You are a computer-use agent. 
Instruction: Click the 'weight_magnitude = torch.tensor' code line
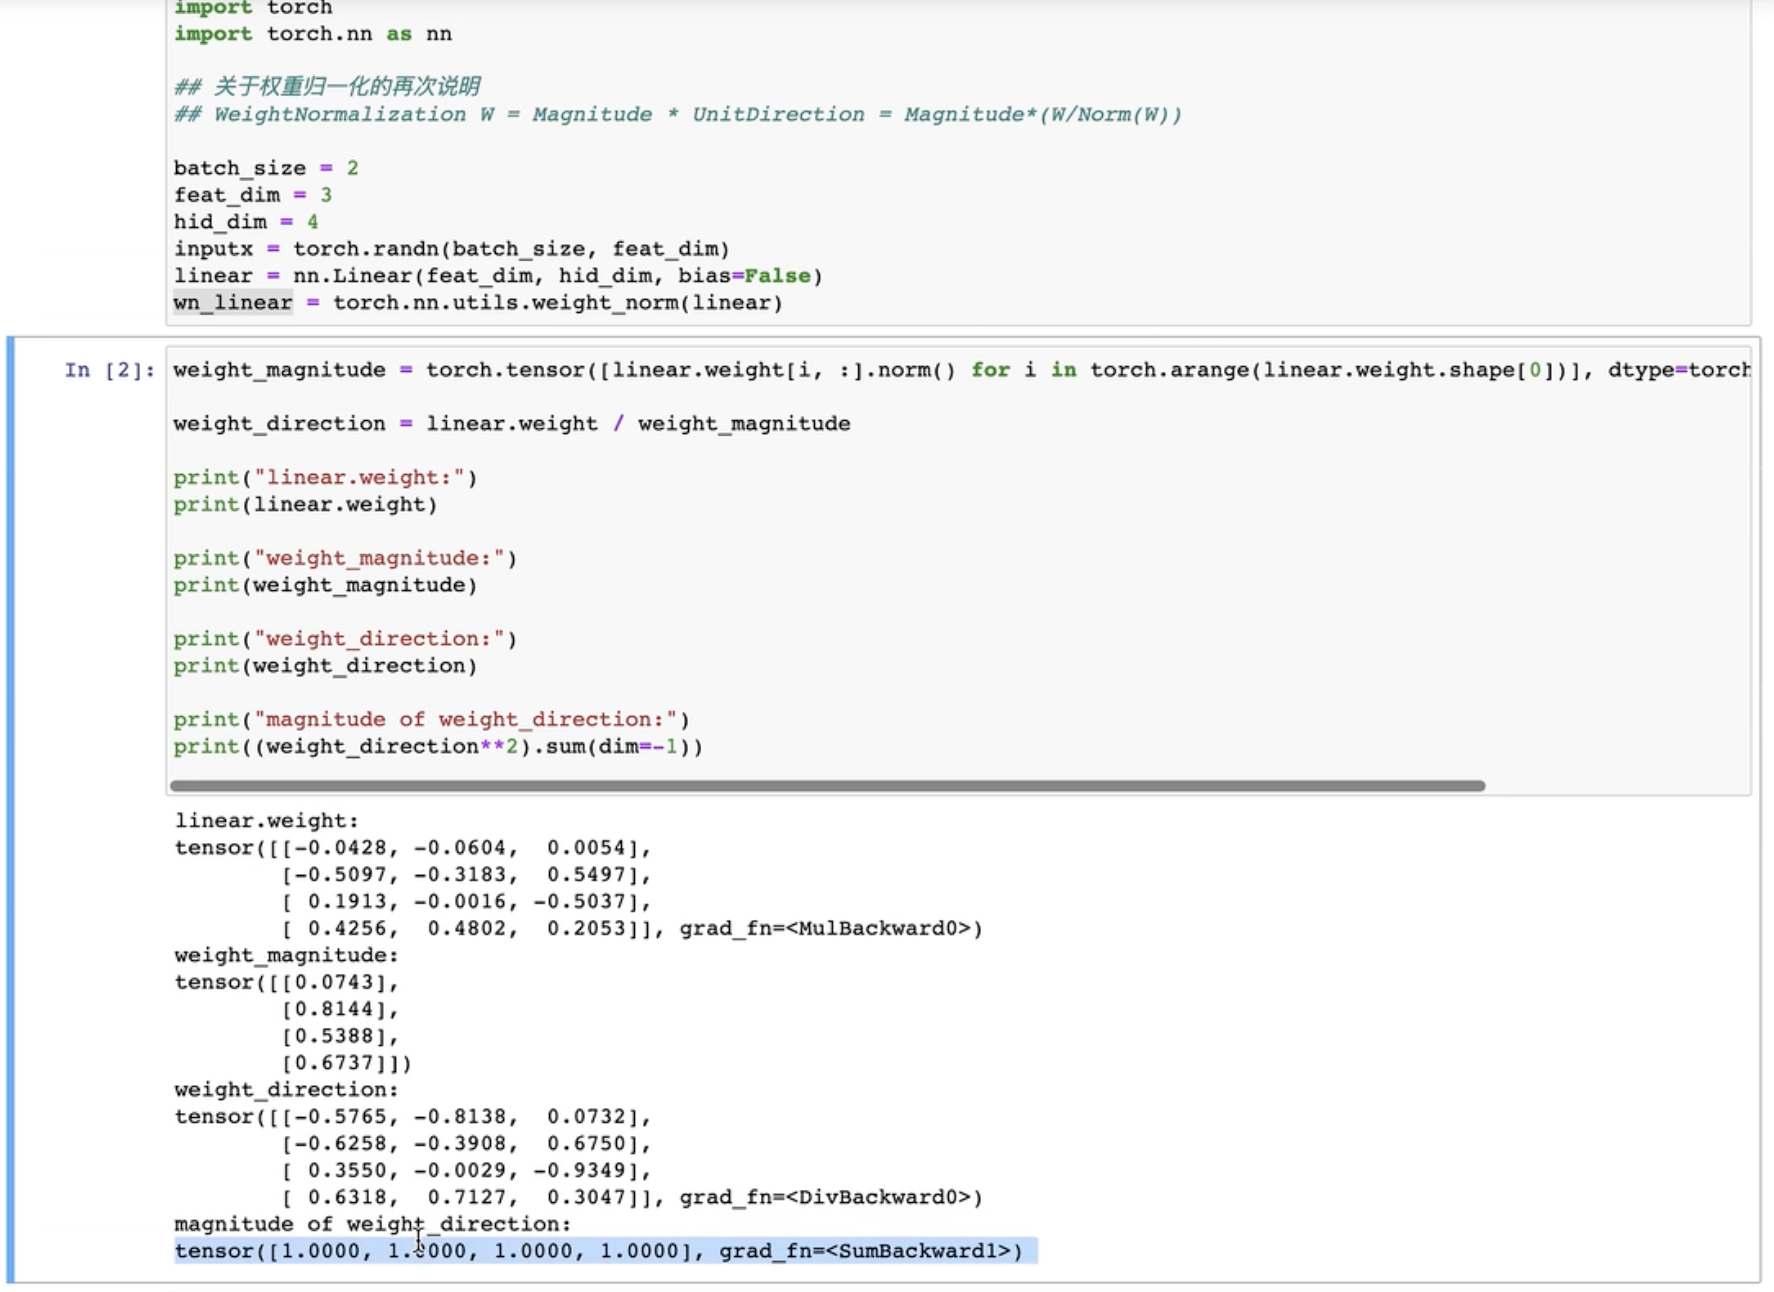(x=962, y=370)
